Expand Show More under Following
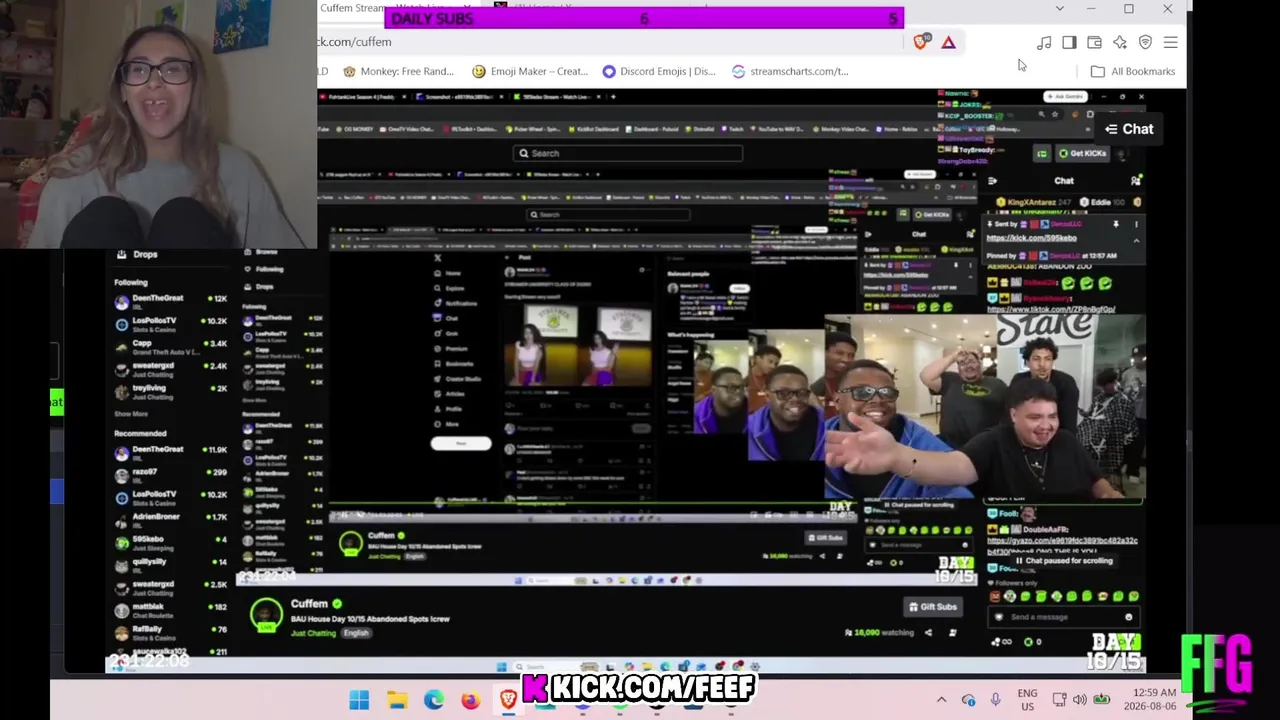Image resolution: width=1280 pixels, height=720 pixels. coord(131,413)
